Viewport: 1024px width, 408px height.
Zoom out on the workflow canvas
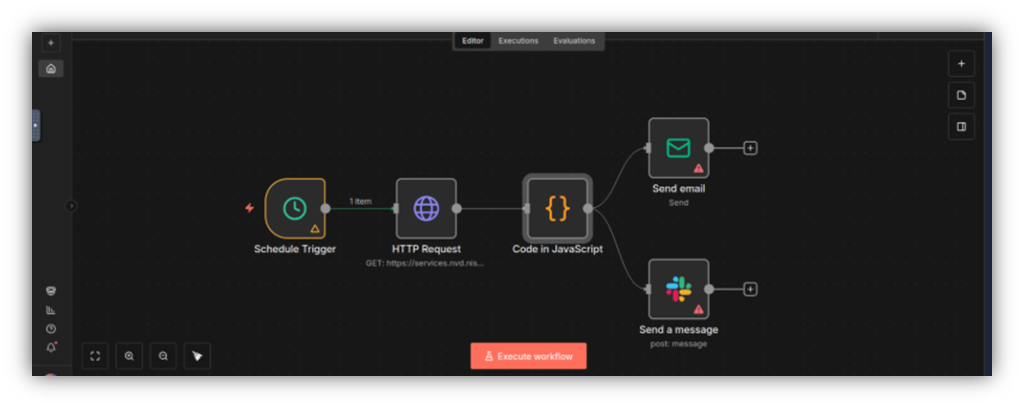(x=163, y=355)
